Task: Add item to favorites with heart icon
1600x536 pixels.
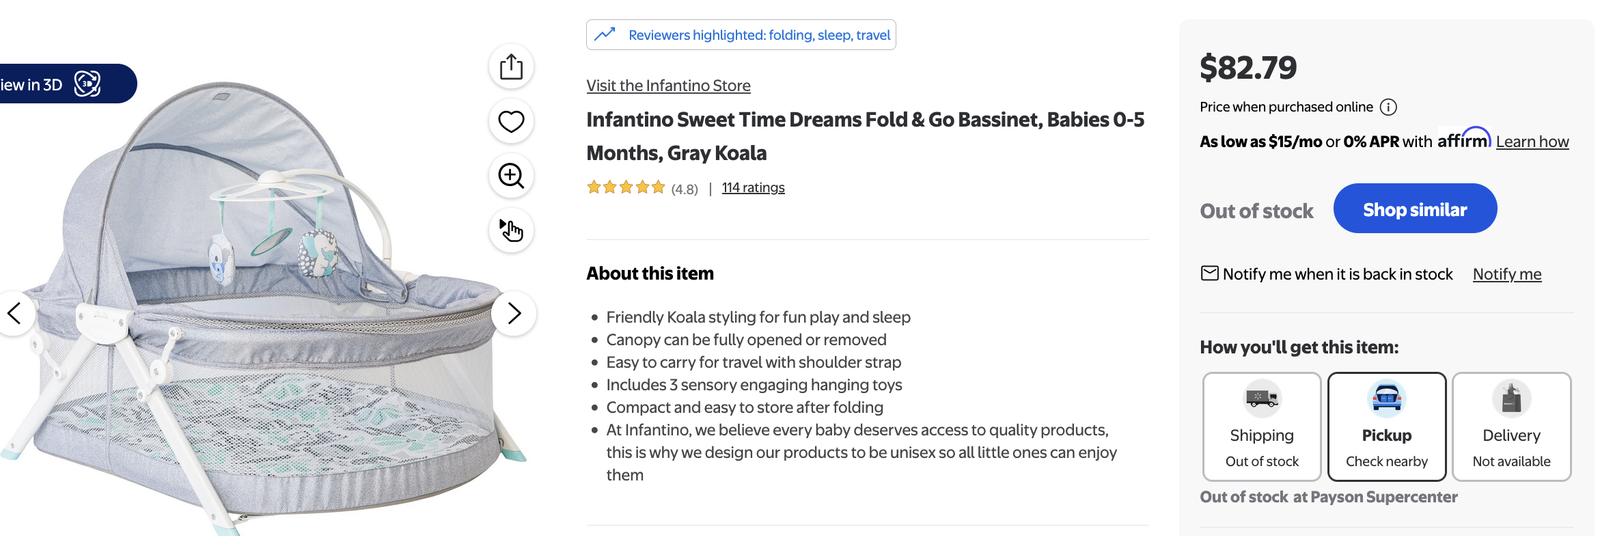Action: point(511,122)
